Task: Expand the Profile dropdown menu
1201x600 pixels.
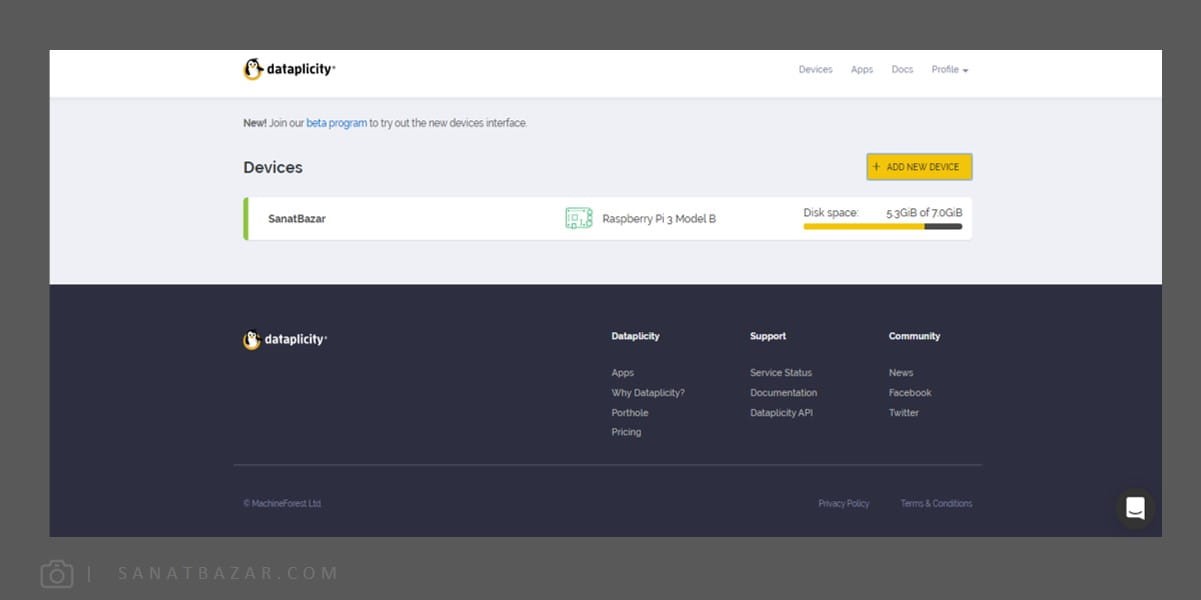Action: point(950,70)
